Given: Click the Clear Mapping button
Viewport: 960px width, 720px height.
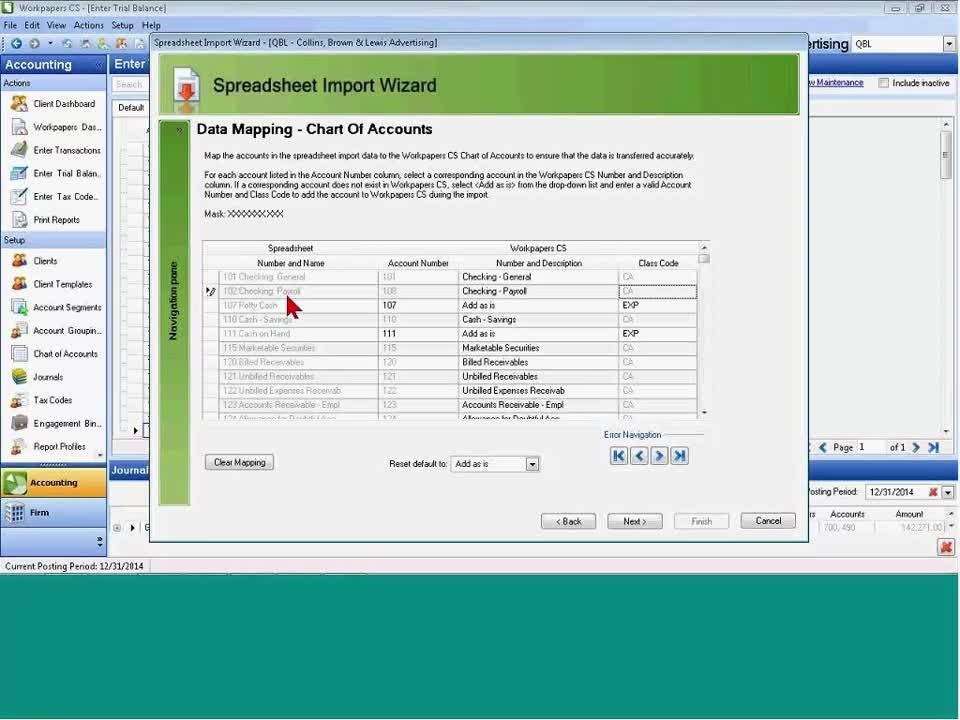Looking at the screenshot, I should (x=239, y=463).
